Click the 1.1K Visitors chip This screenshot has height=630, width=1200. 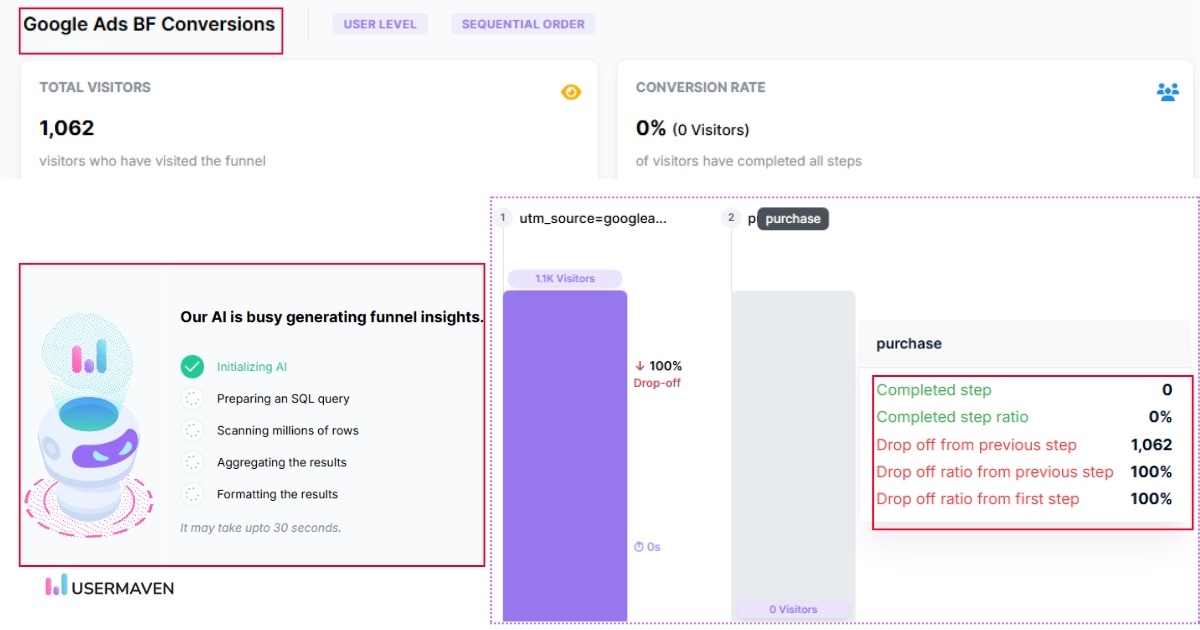pyautogui.click(x=564, y=278)
